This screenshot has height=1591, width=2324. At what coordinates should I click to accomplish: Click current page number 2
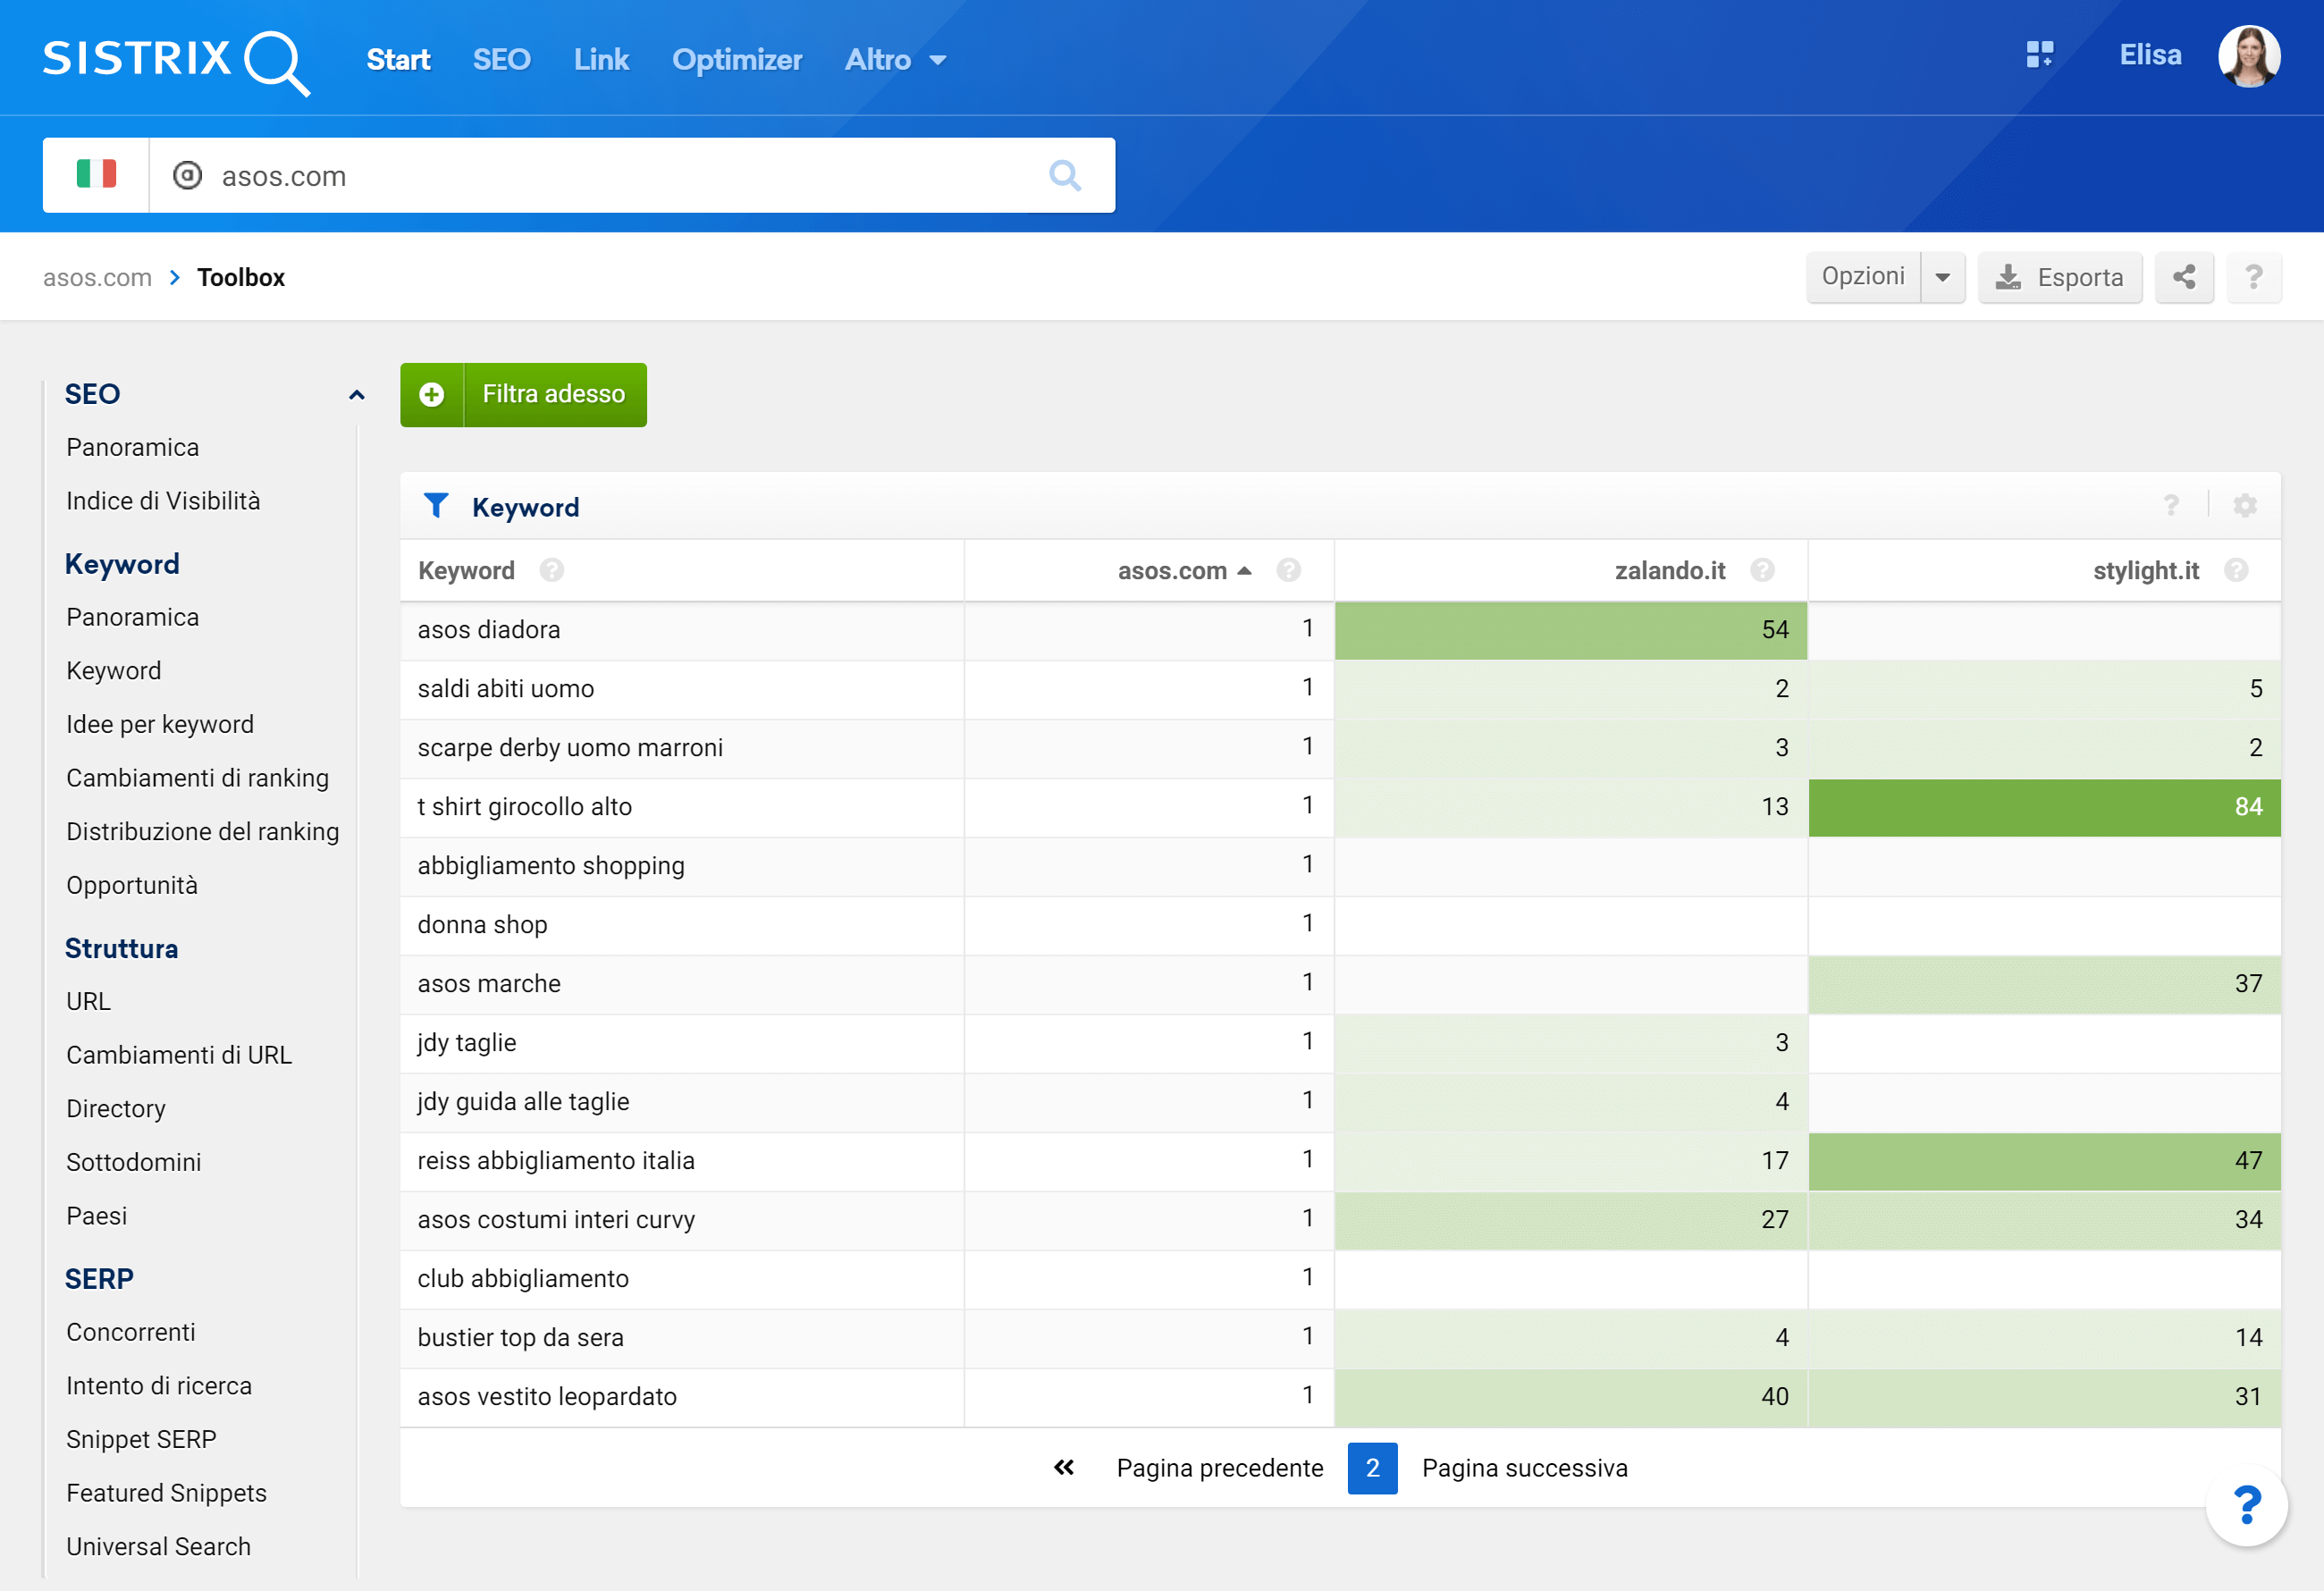(x=1373, y=1467)
